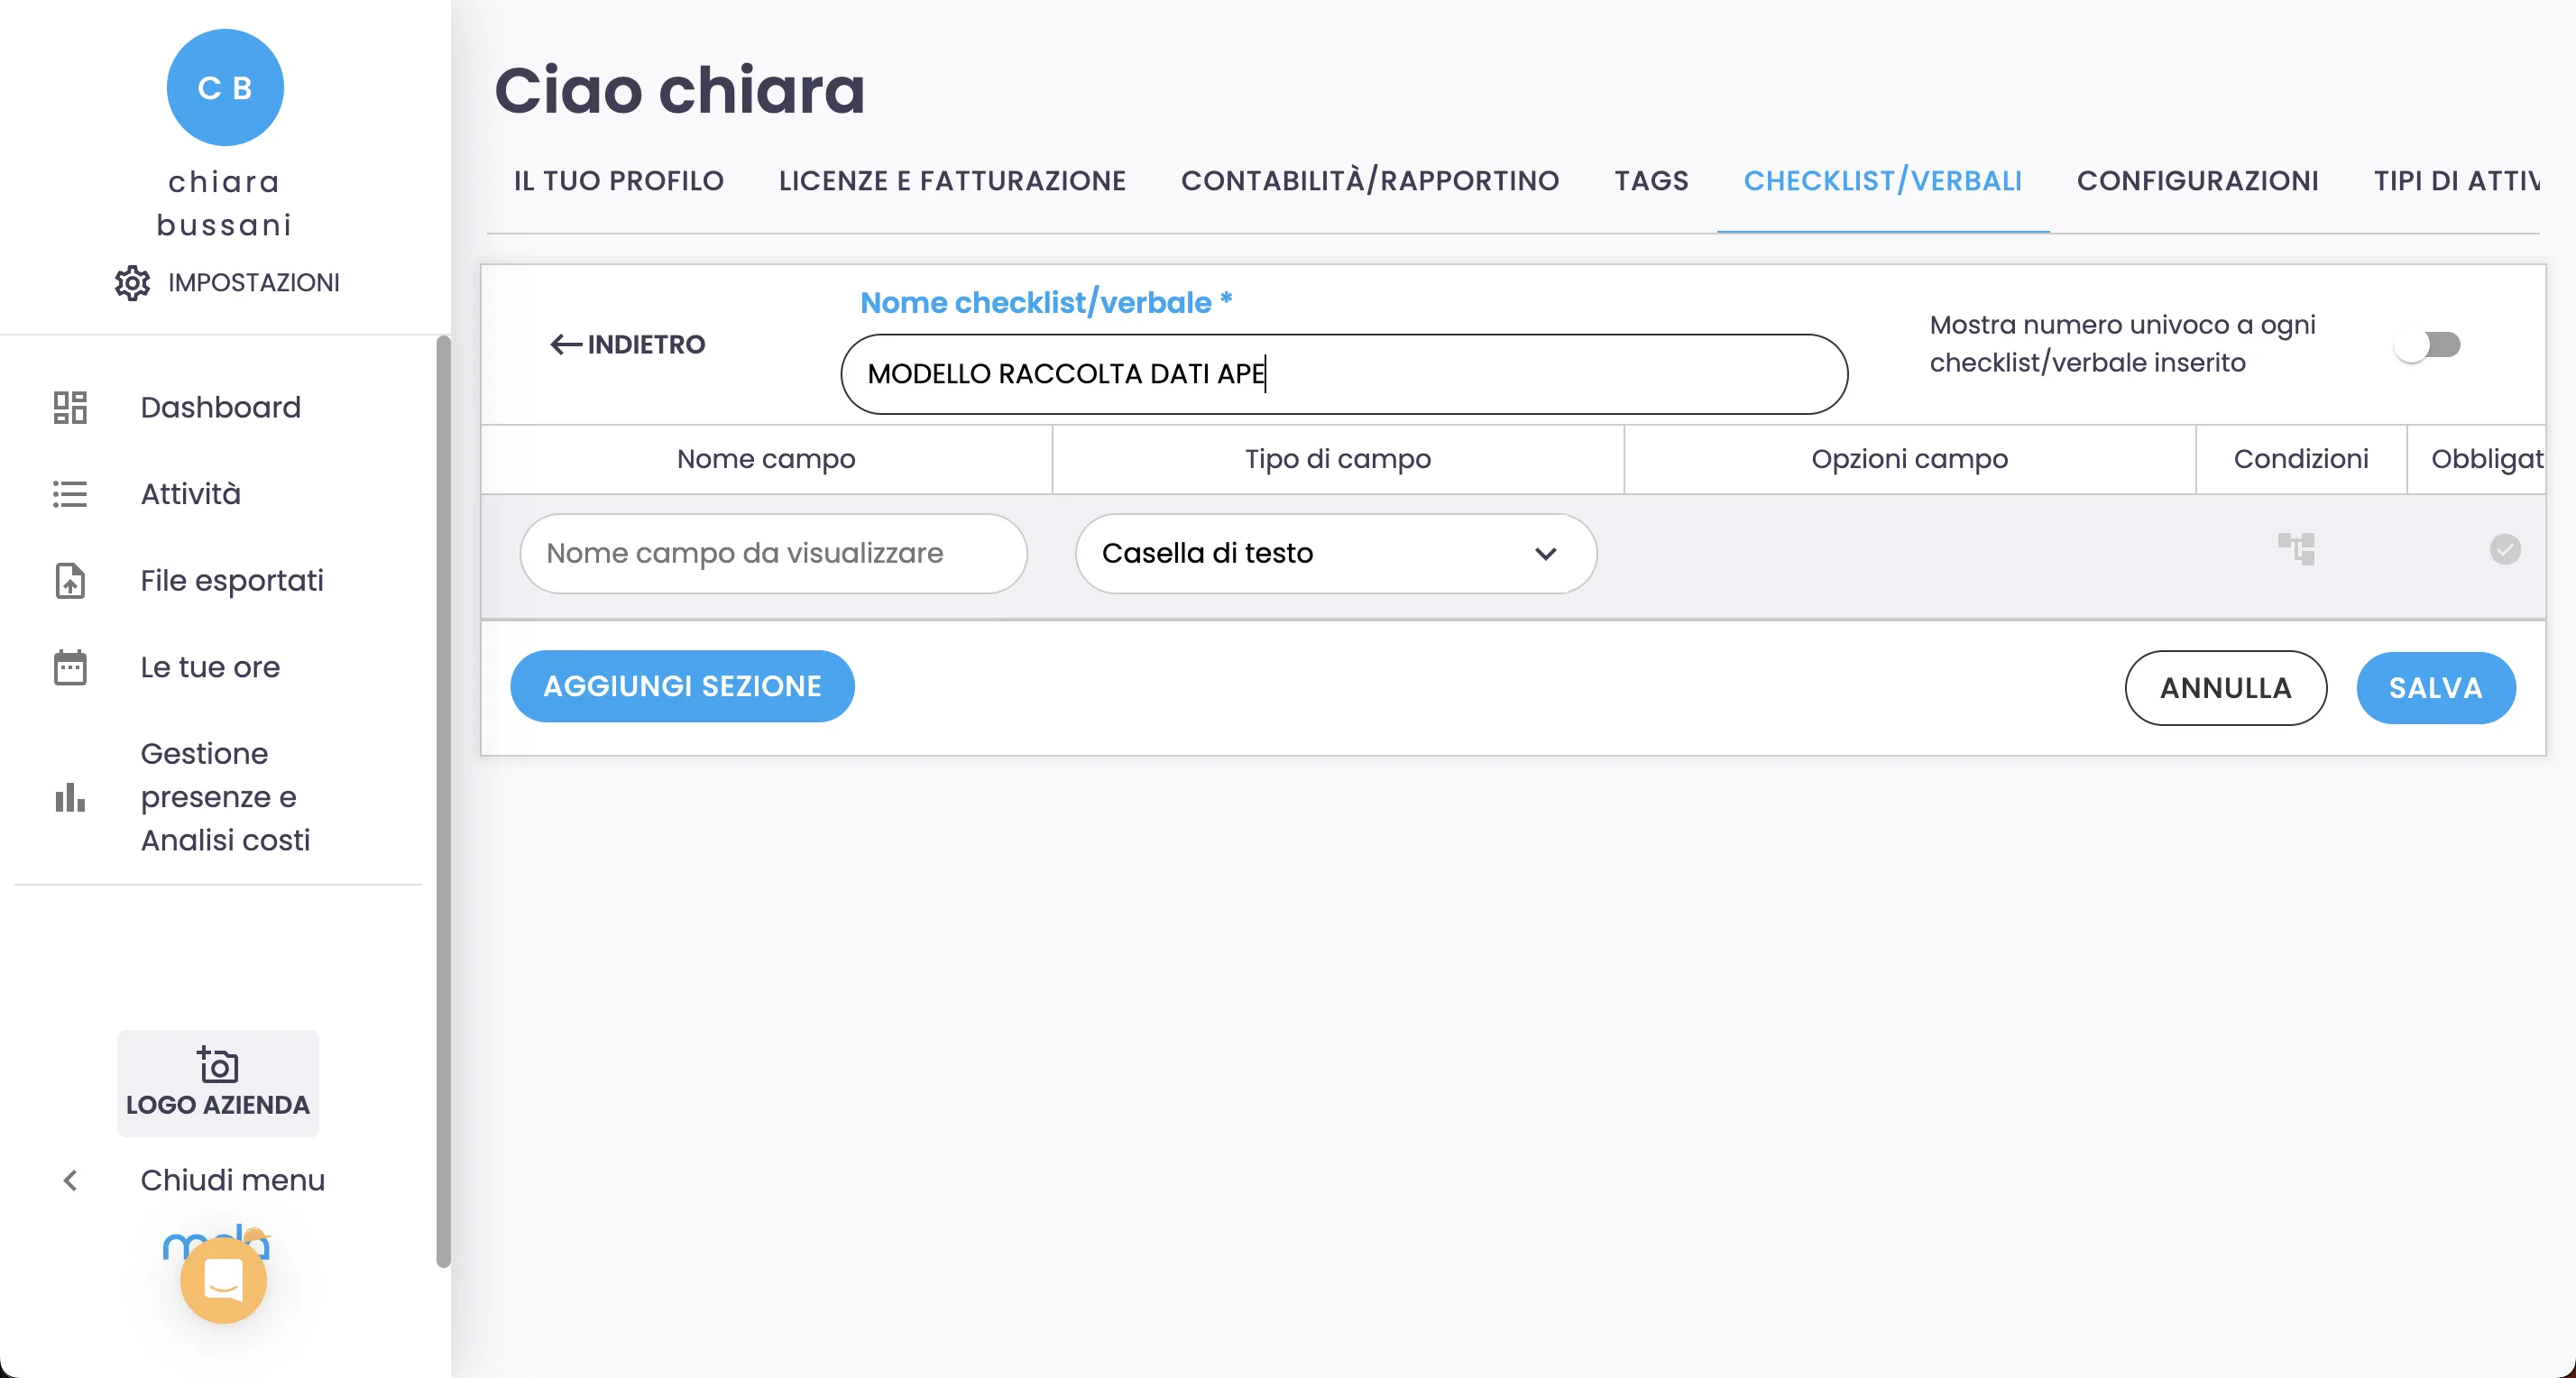This screenshot has width=2576, height=1378.
Task: Switch to the Configurazioni tab
Action: pos(2197,181)
